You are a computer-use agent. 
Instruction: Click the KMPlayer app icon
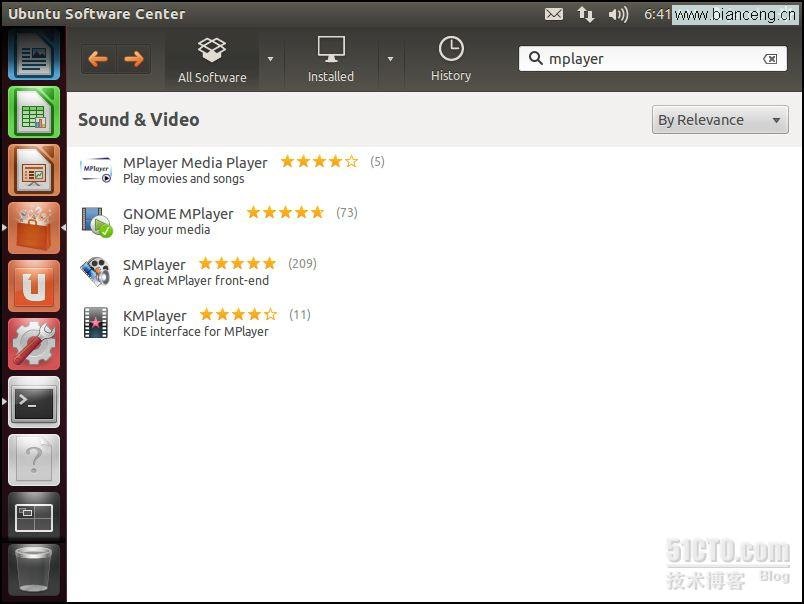[96, 323]
